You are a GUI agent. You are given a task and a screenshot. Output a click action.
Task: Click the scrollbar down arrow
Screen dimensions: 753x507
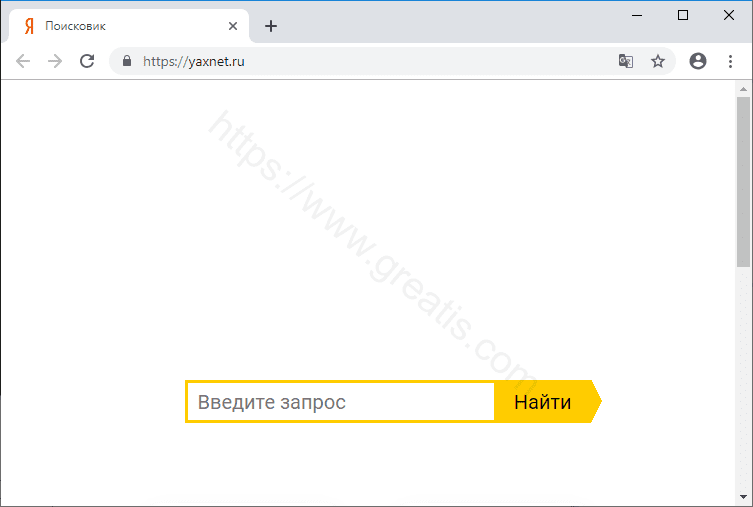click(x=743, y=497)
